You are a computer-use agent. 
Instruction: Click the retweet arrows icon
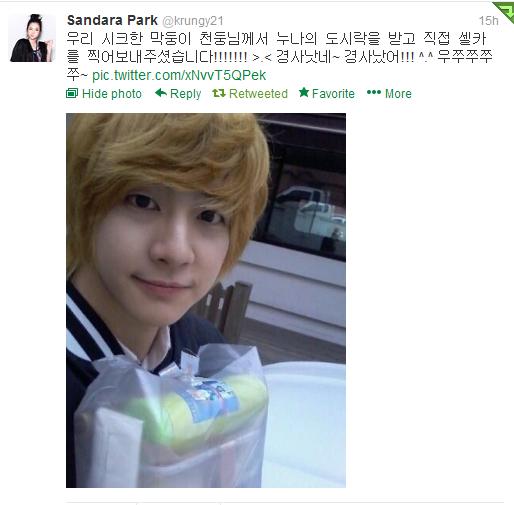219,93
